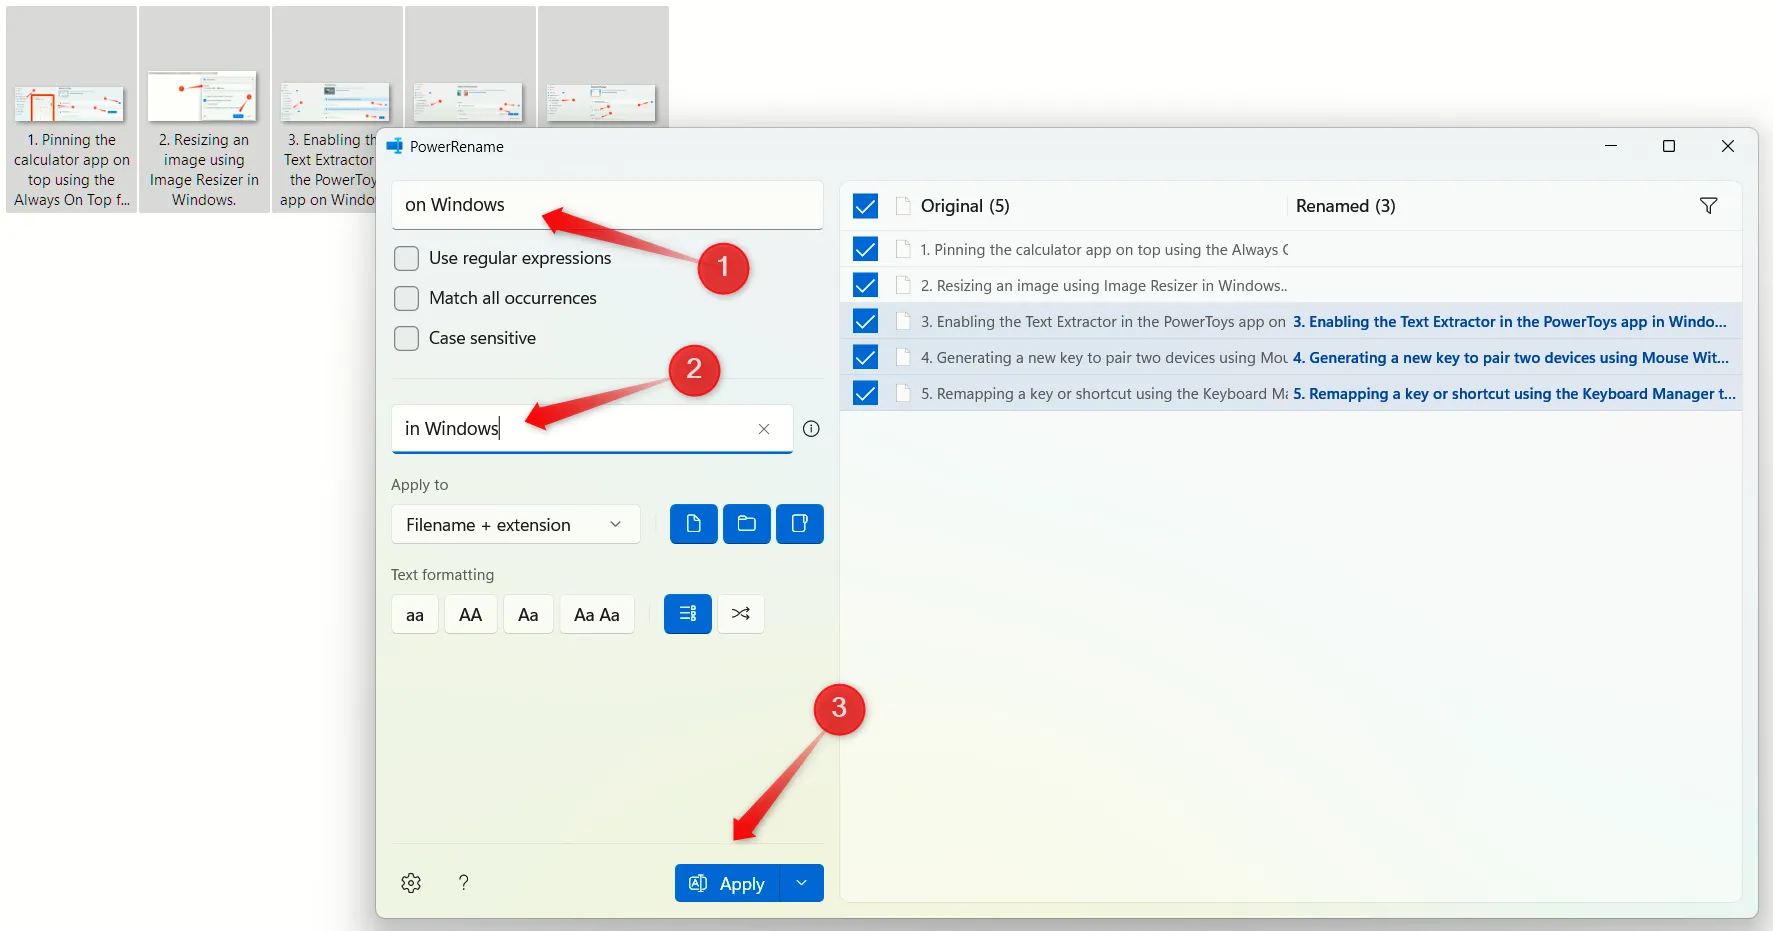Click the 'Original (5)' column header
This screenshot has width=1773, height=931.
coord(965,206)
